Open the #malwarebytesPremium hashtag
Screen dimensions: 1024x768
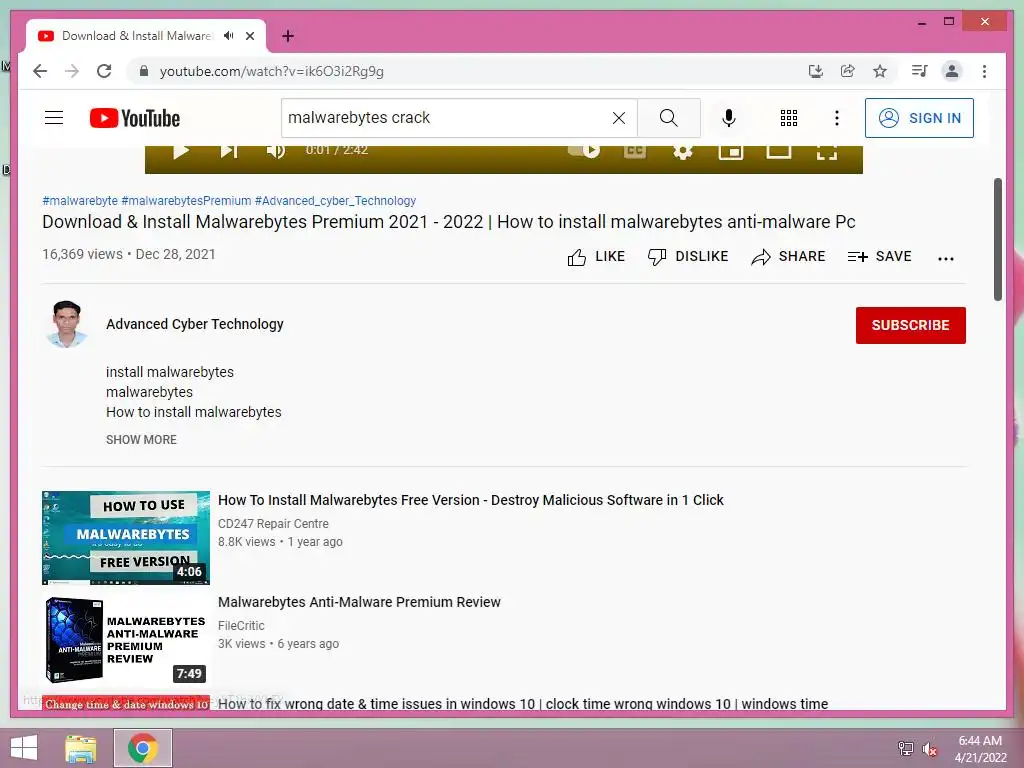click(x=186, y=200)
